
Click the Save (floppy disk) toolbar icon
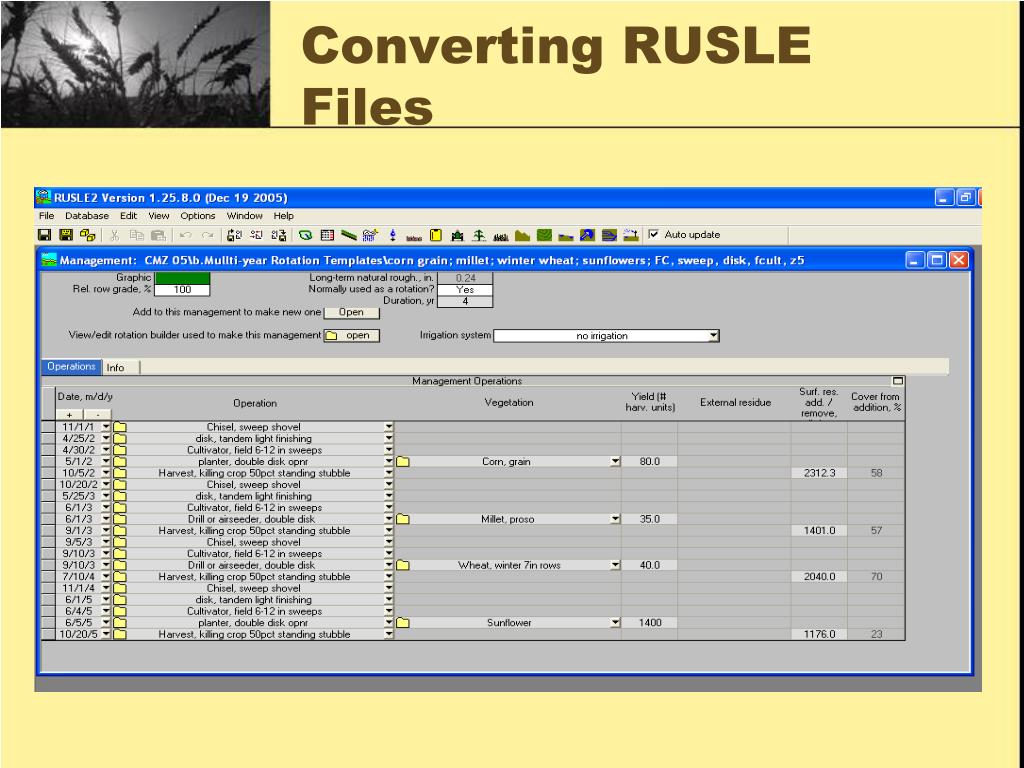pos(44,235)
